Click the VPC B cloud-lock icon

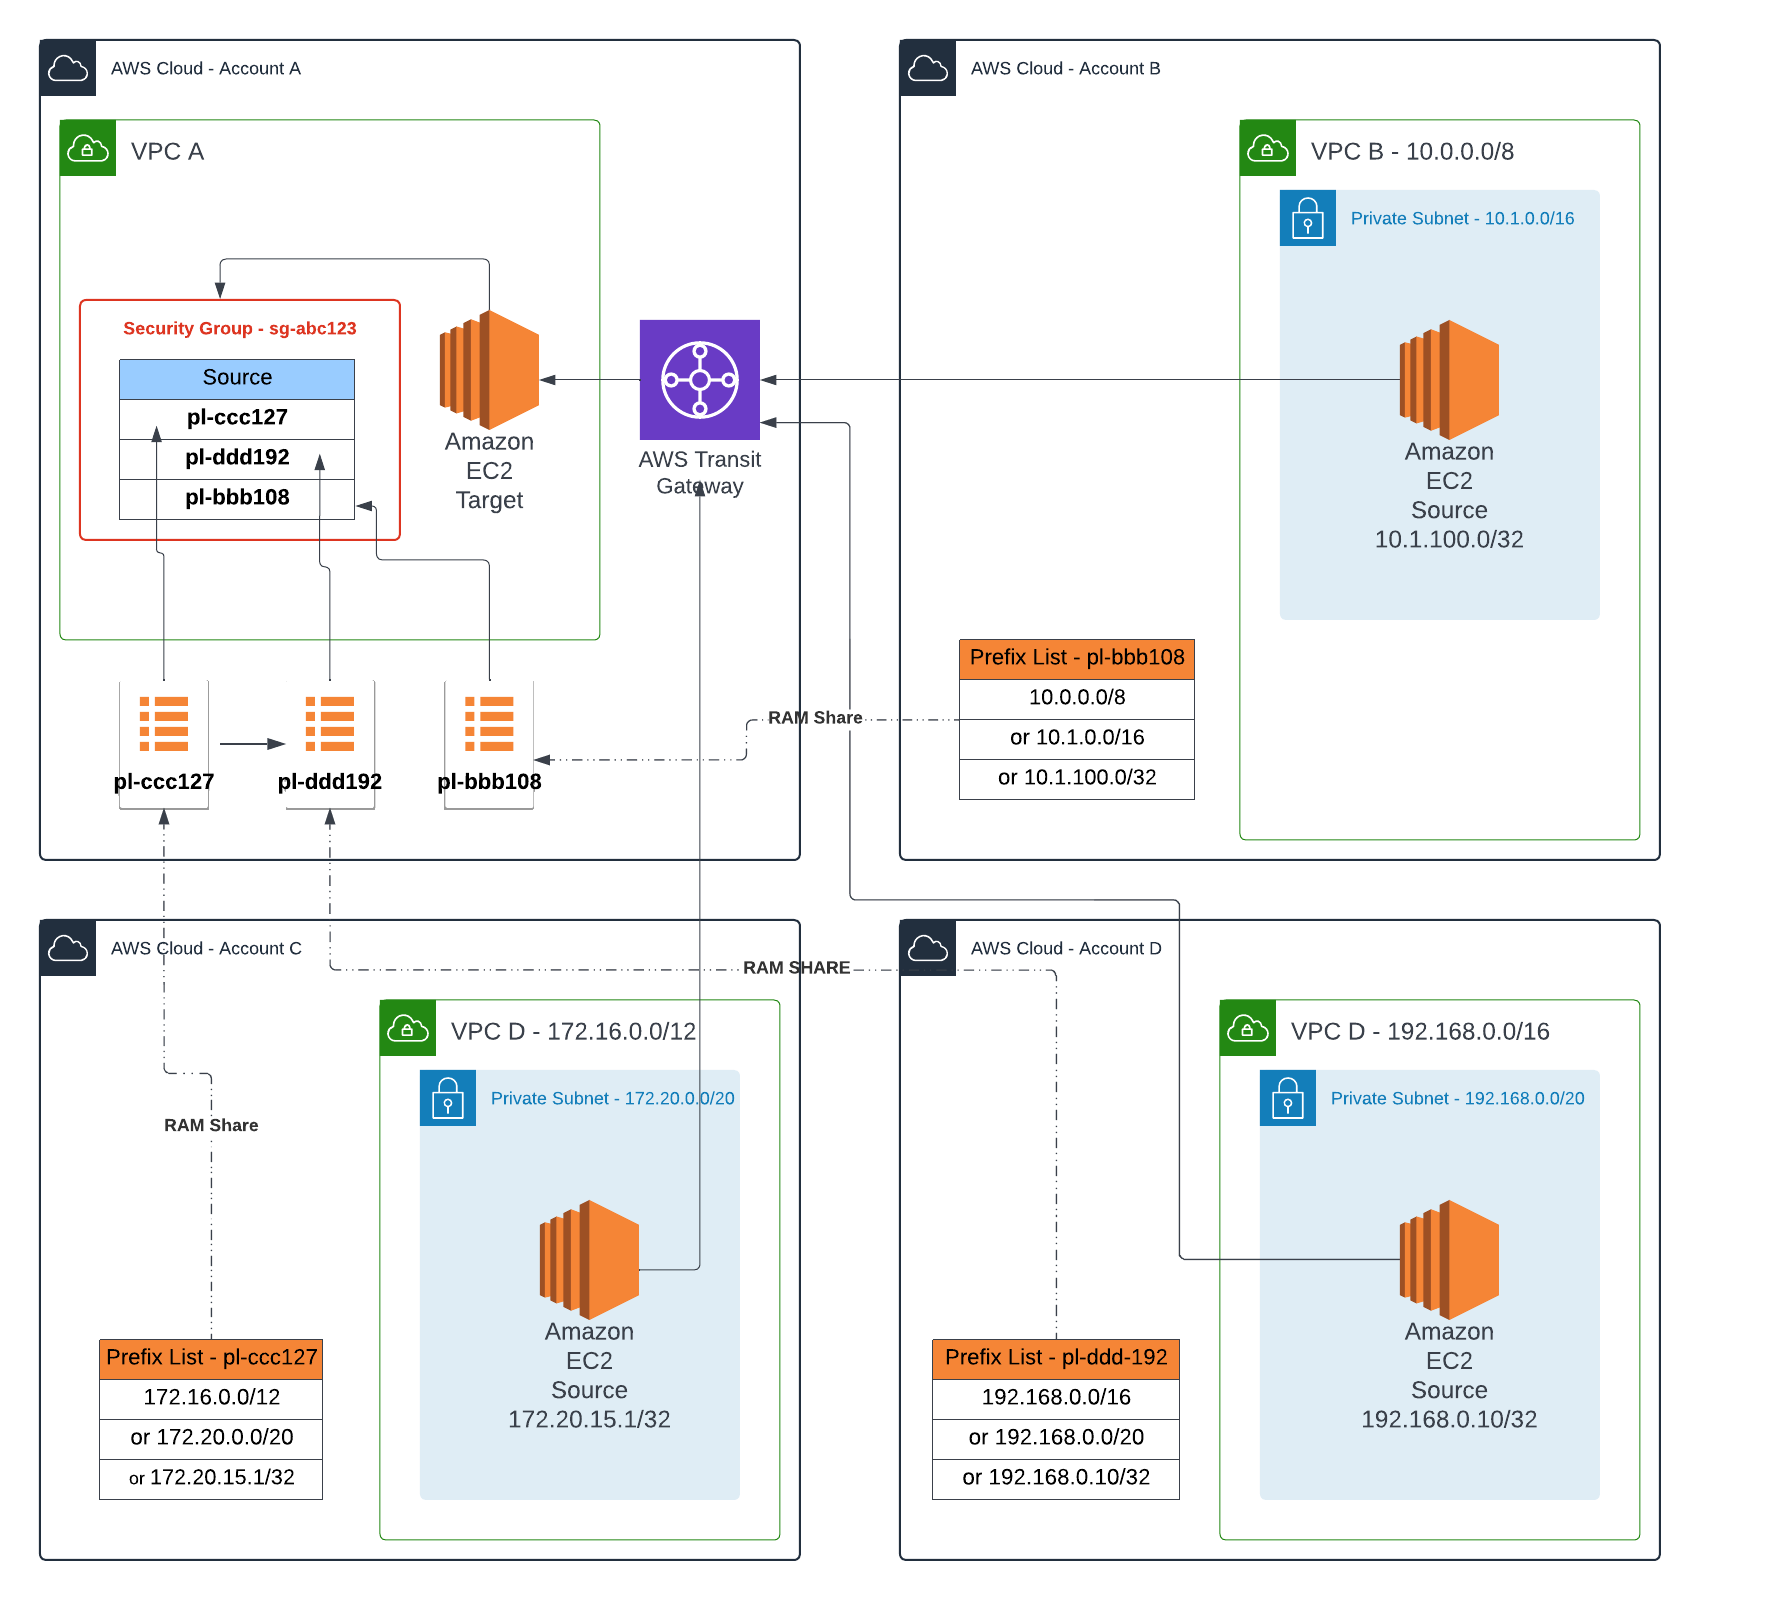click(1268, 148)
